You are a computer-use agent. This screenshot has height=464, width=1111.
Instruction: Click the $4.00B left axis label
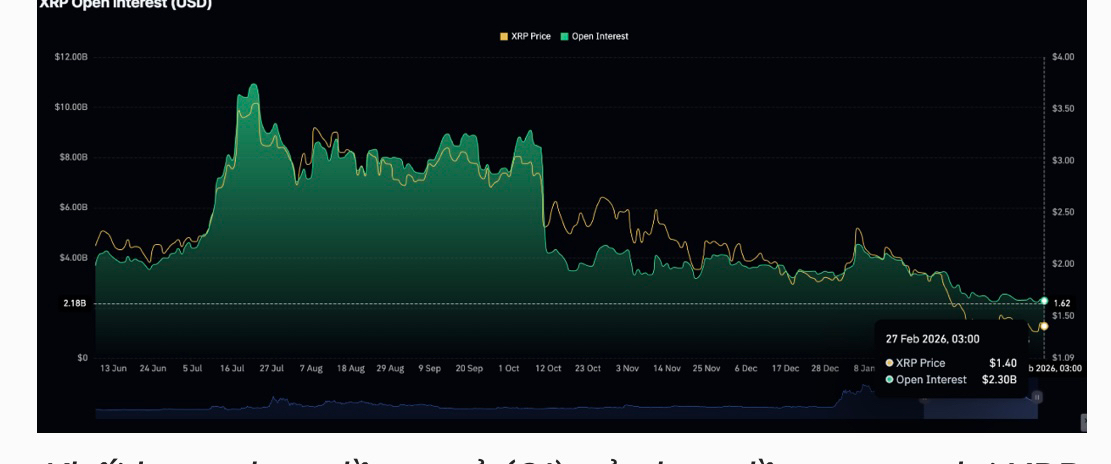point(72,258)
